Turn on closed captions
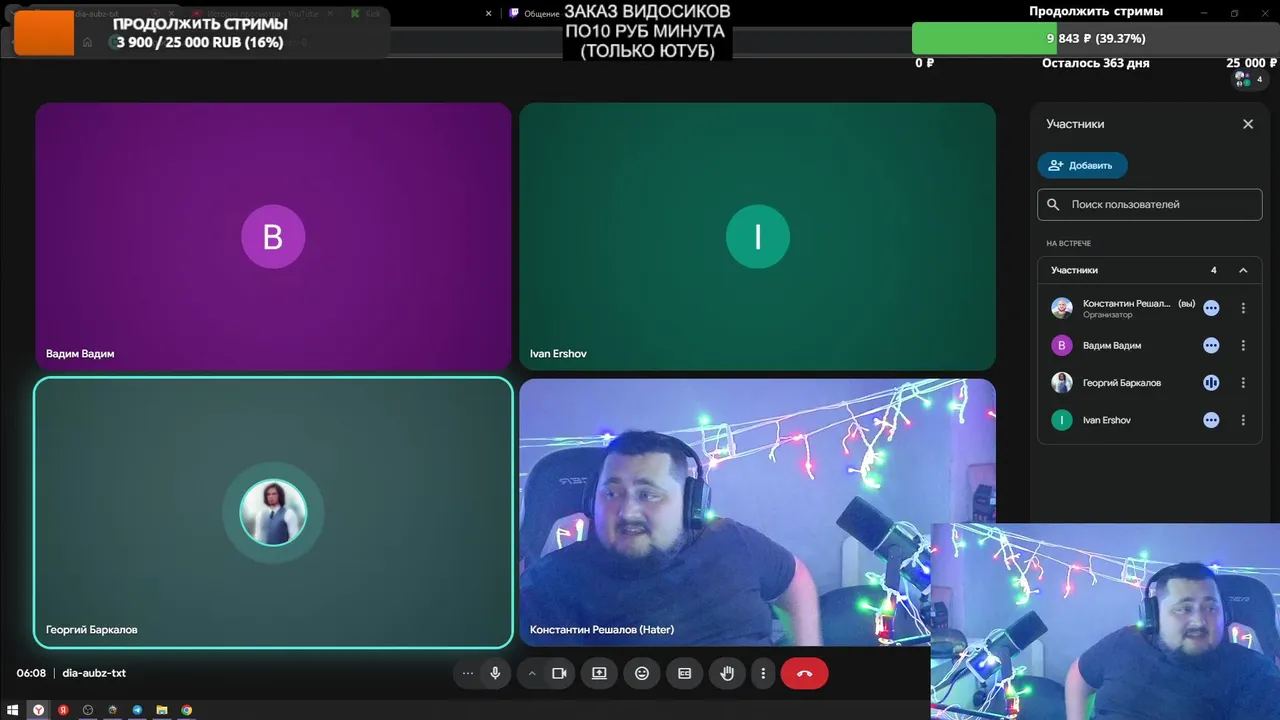This screenshot has height=720, width=1280. coord(685,673)
